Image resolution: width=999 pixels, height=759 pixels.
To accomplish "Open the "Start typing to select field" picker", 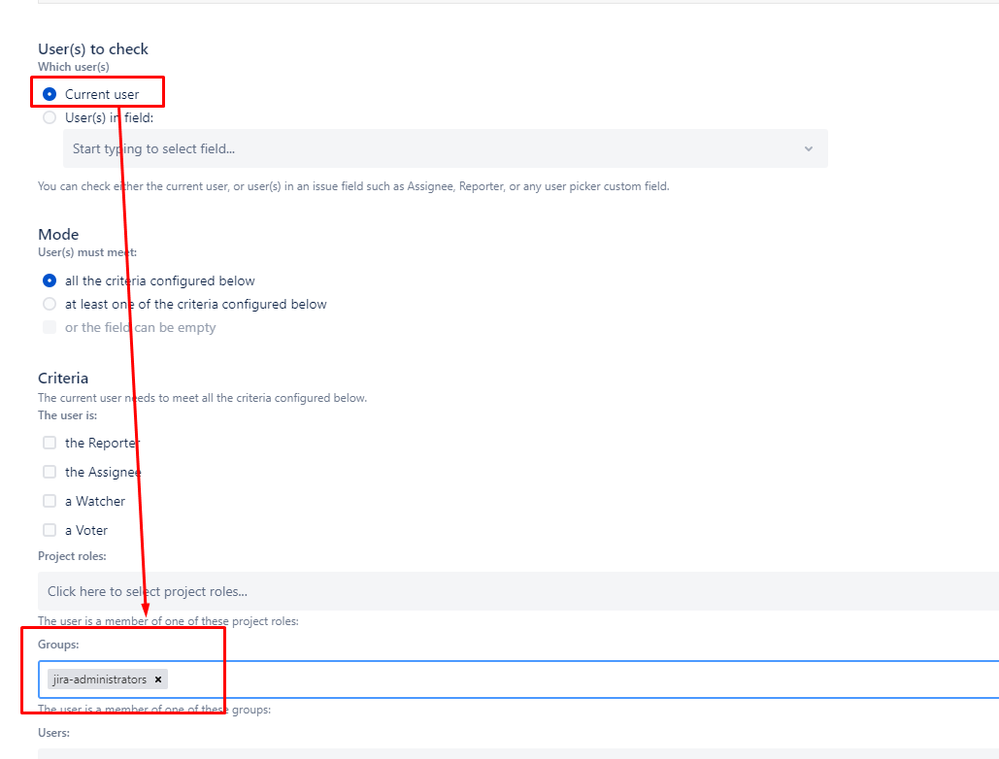I will click(x=400, y=148).
